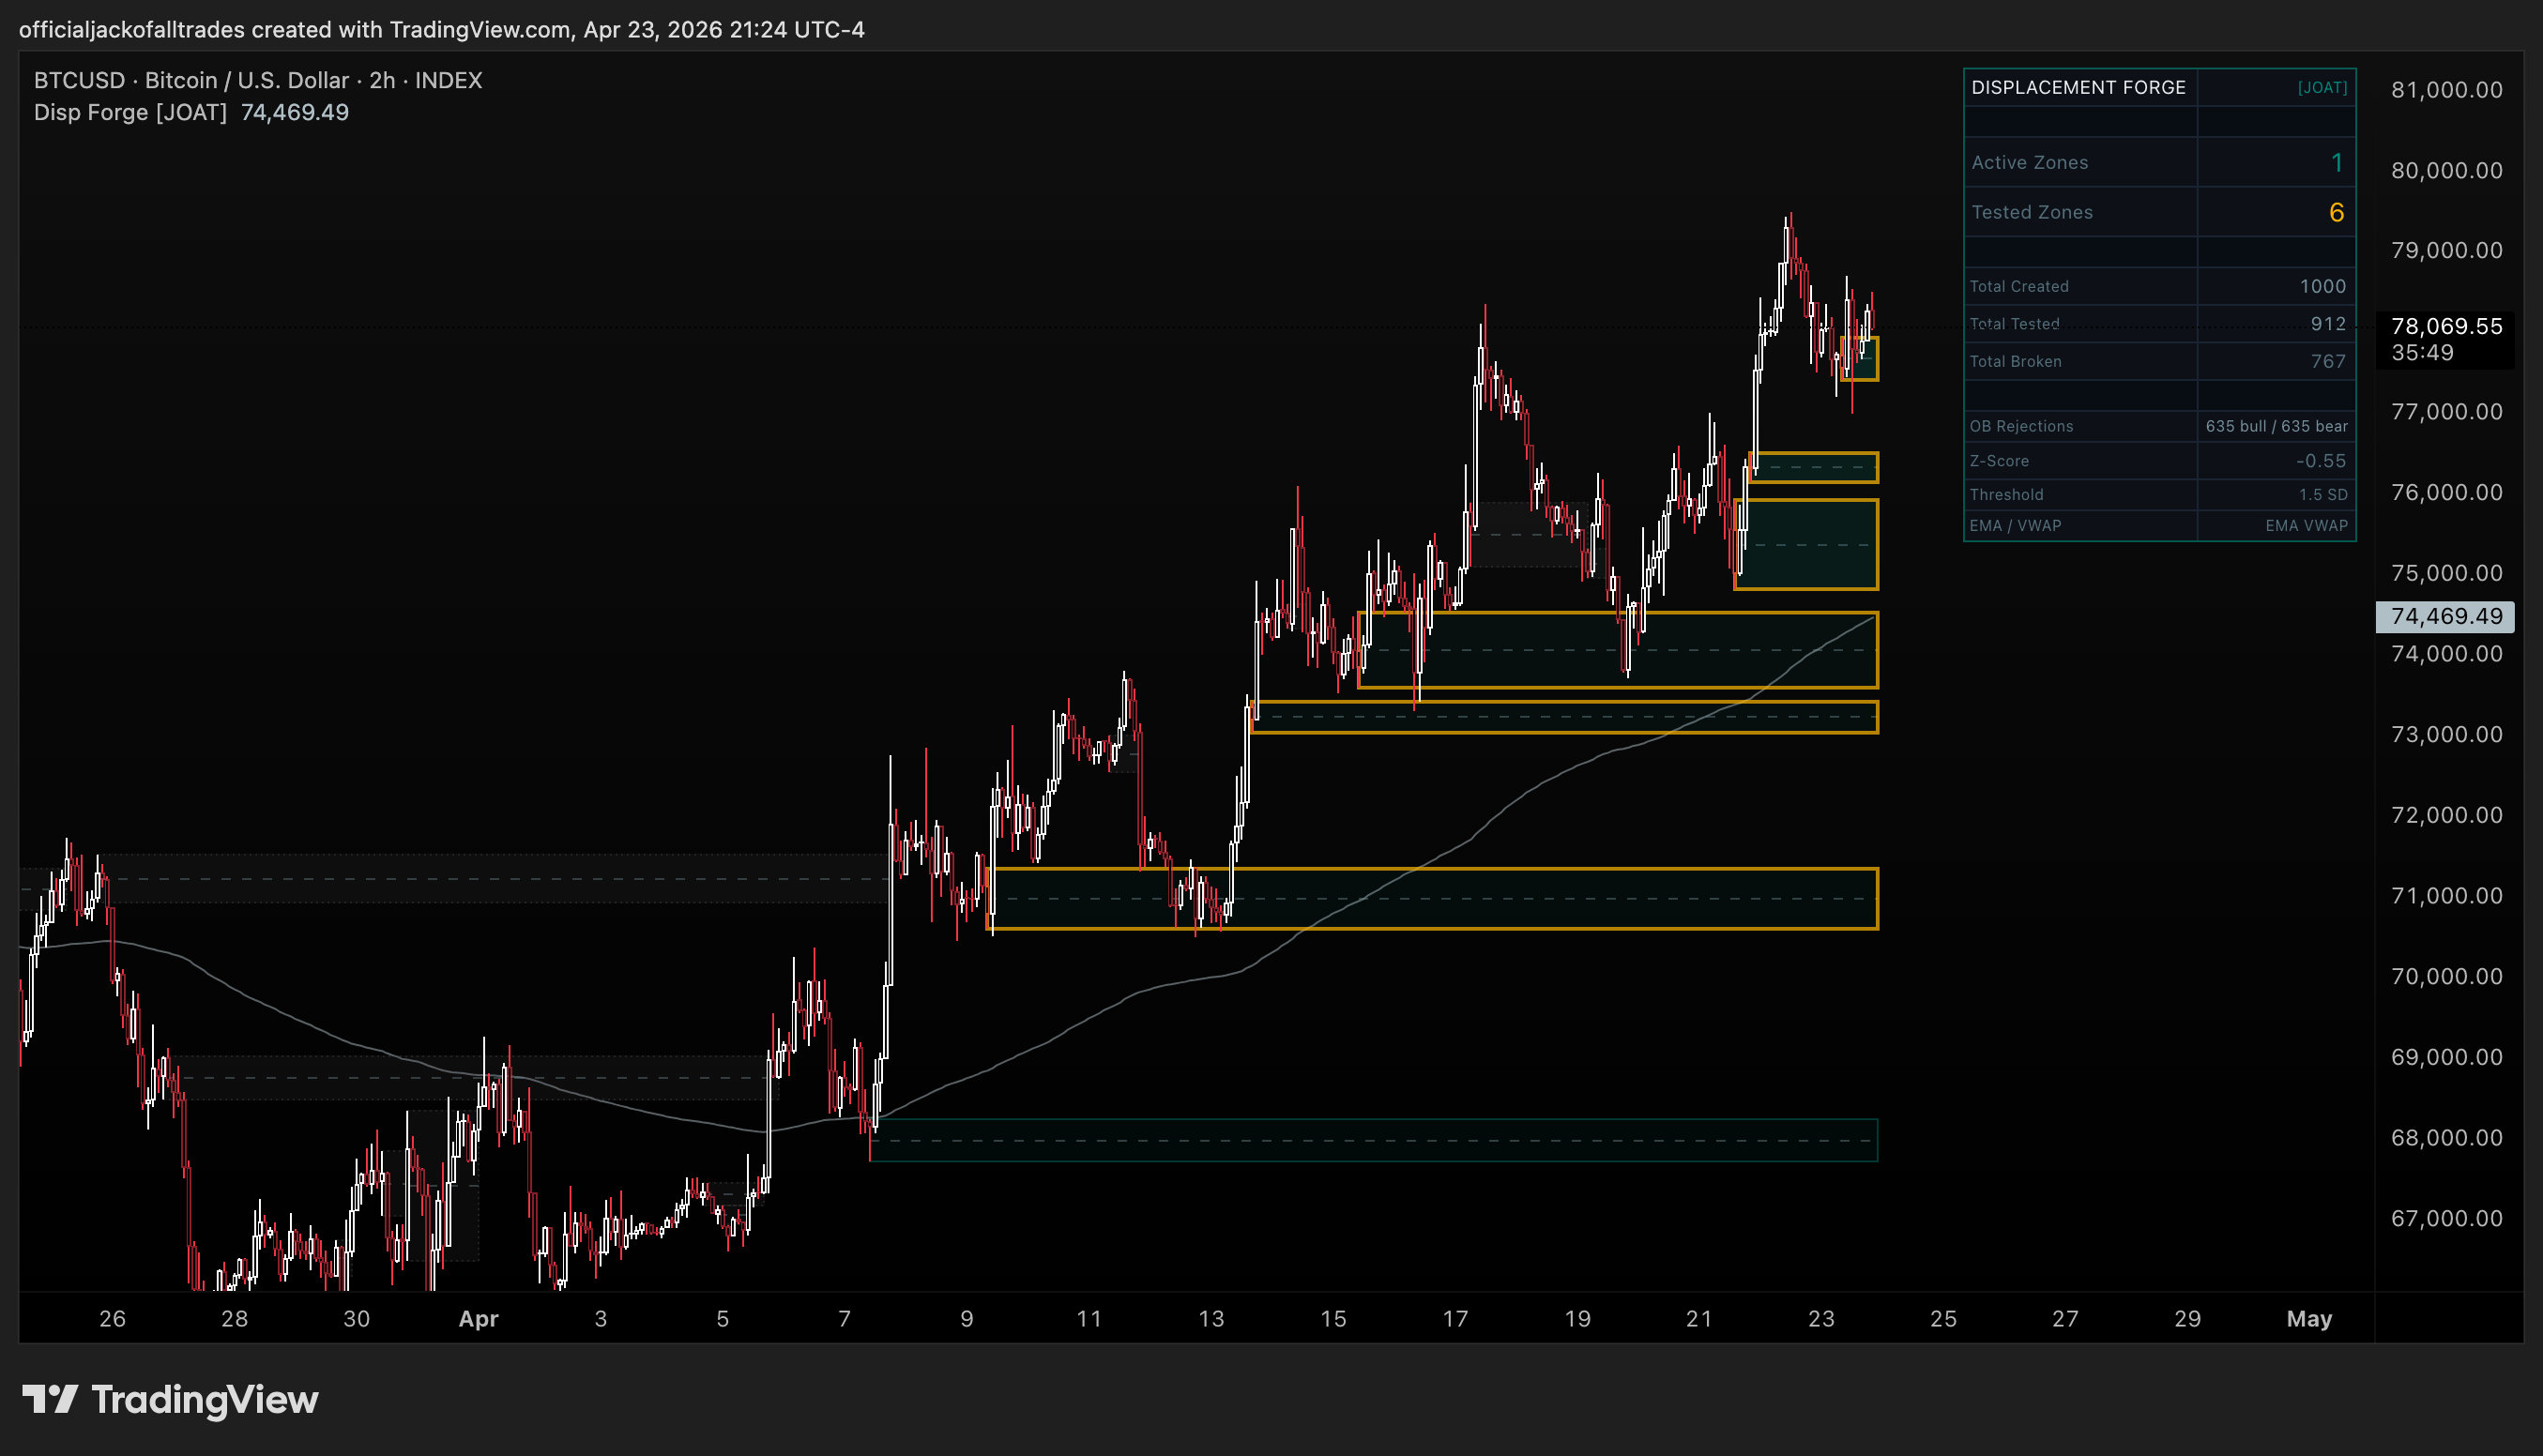Click the TradingView logo at bottom left
This screenshot has height=1456, width=2543.
click(x=170, y=1399)
